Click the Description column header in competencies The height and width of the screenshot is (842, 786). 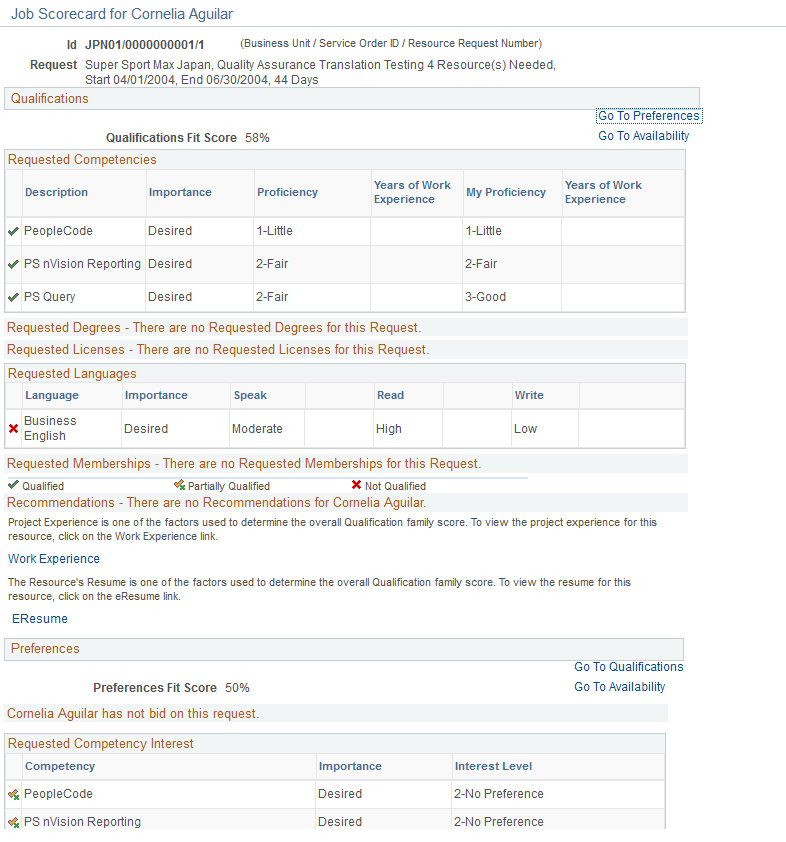click(56, 192)
